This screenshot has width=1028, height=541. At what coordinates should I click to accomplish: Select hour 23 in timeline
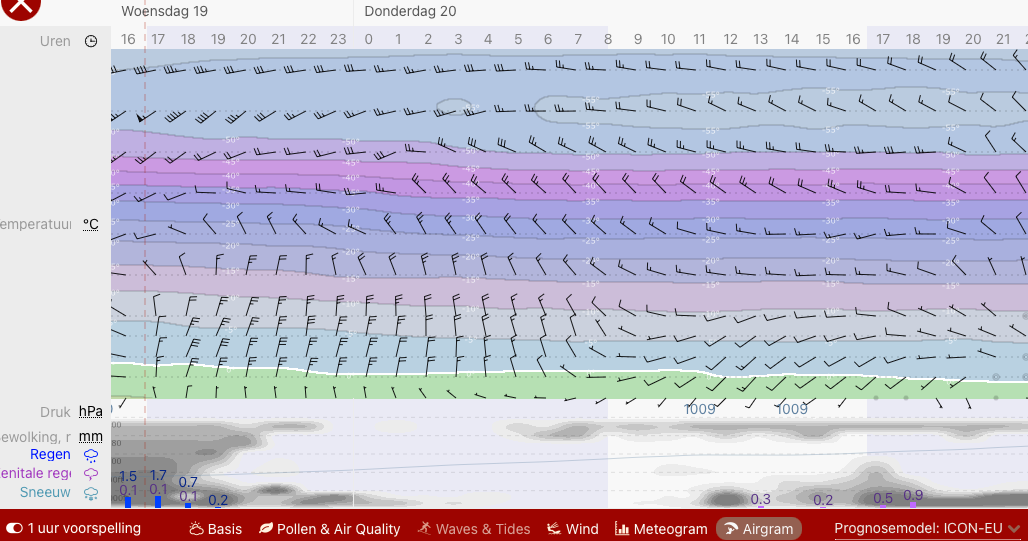click(x=338, y=39)
